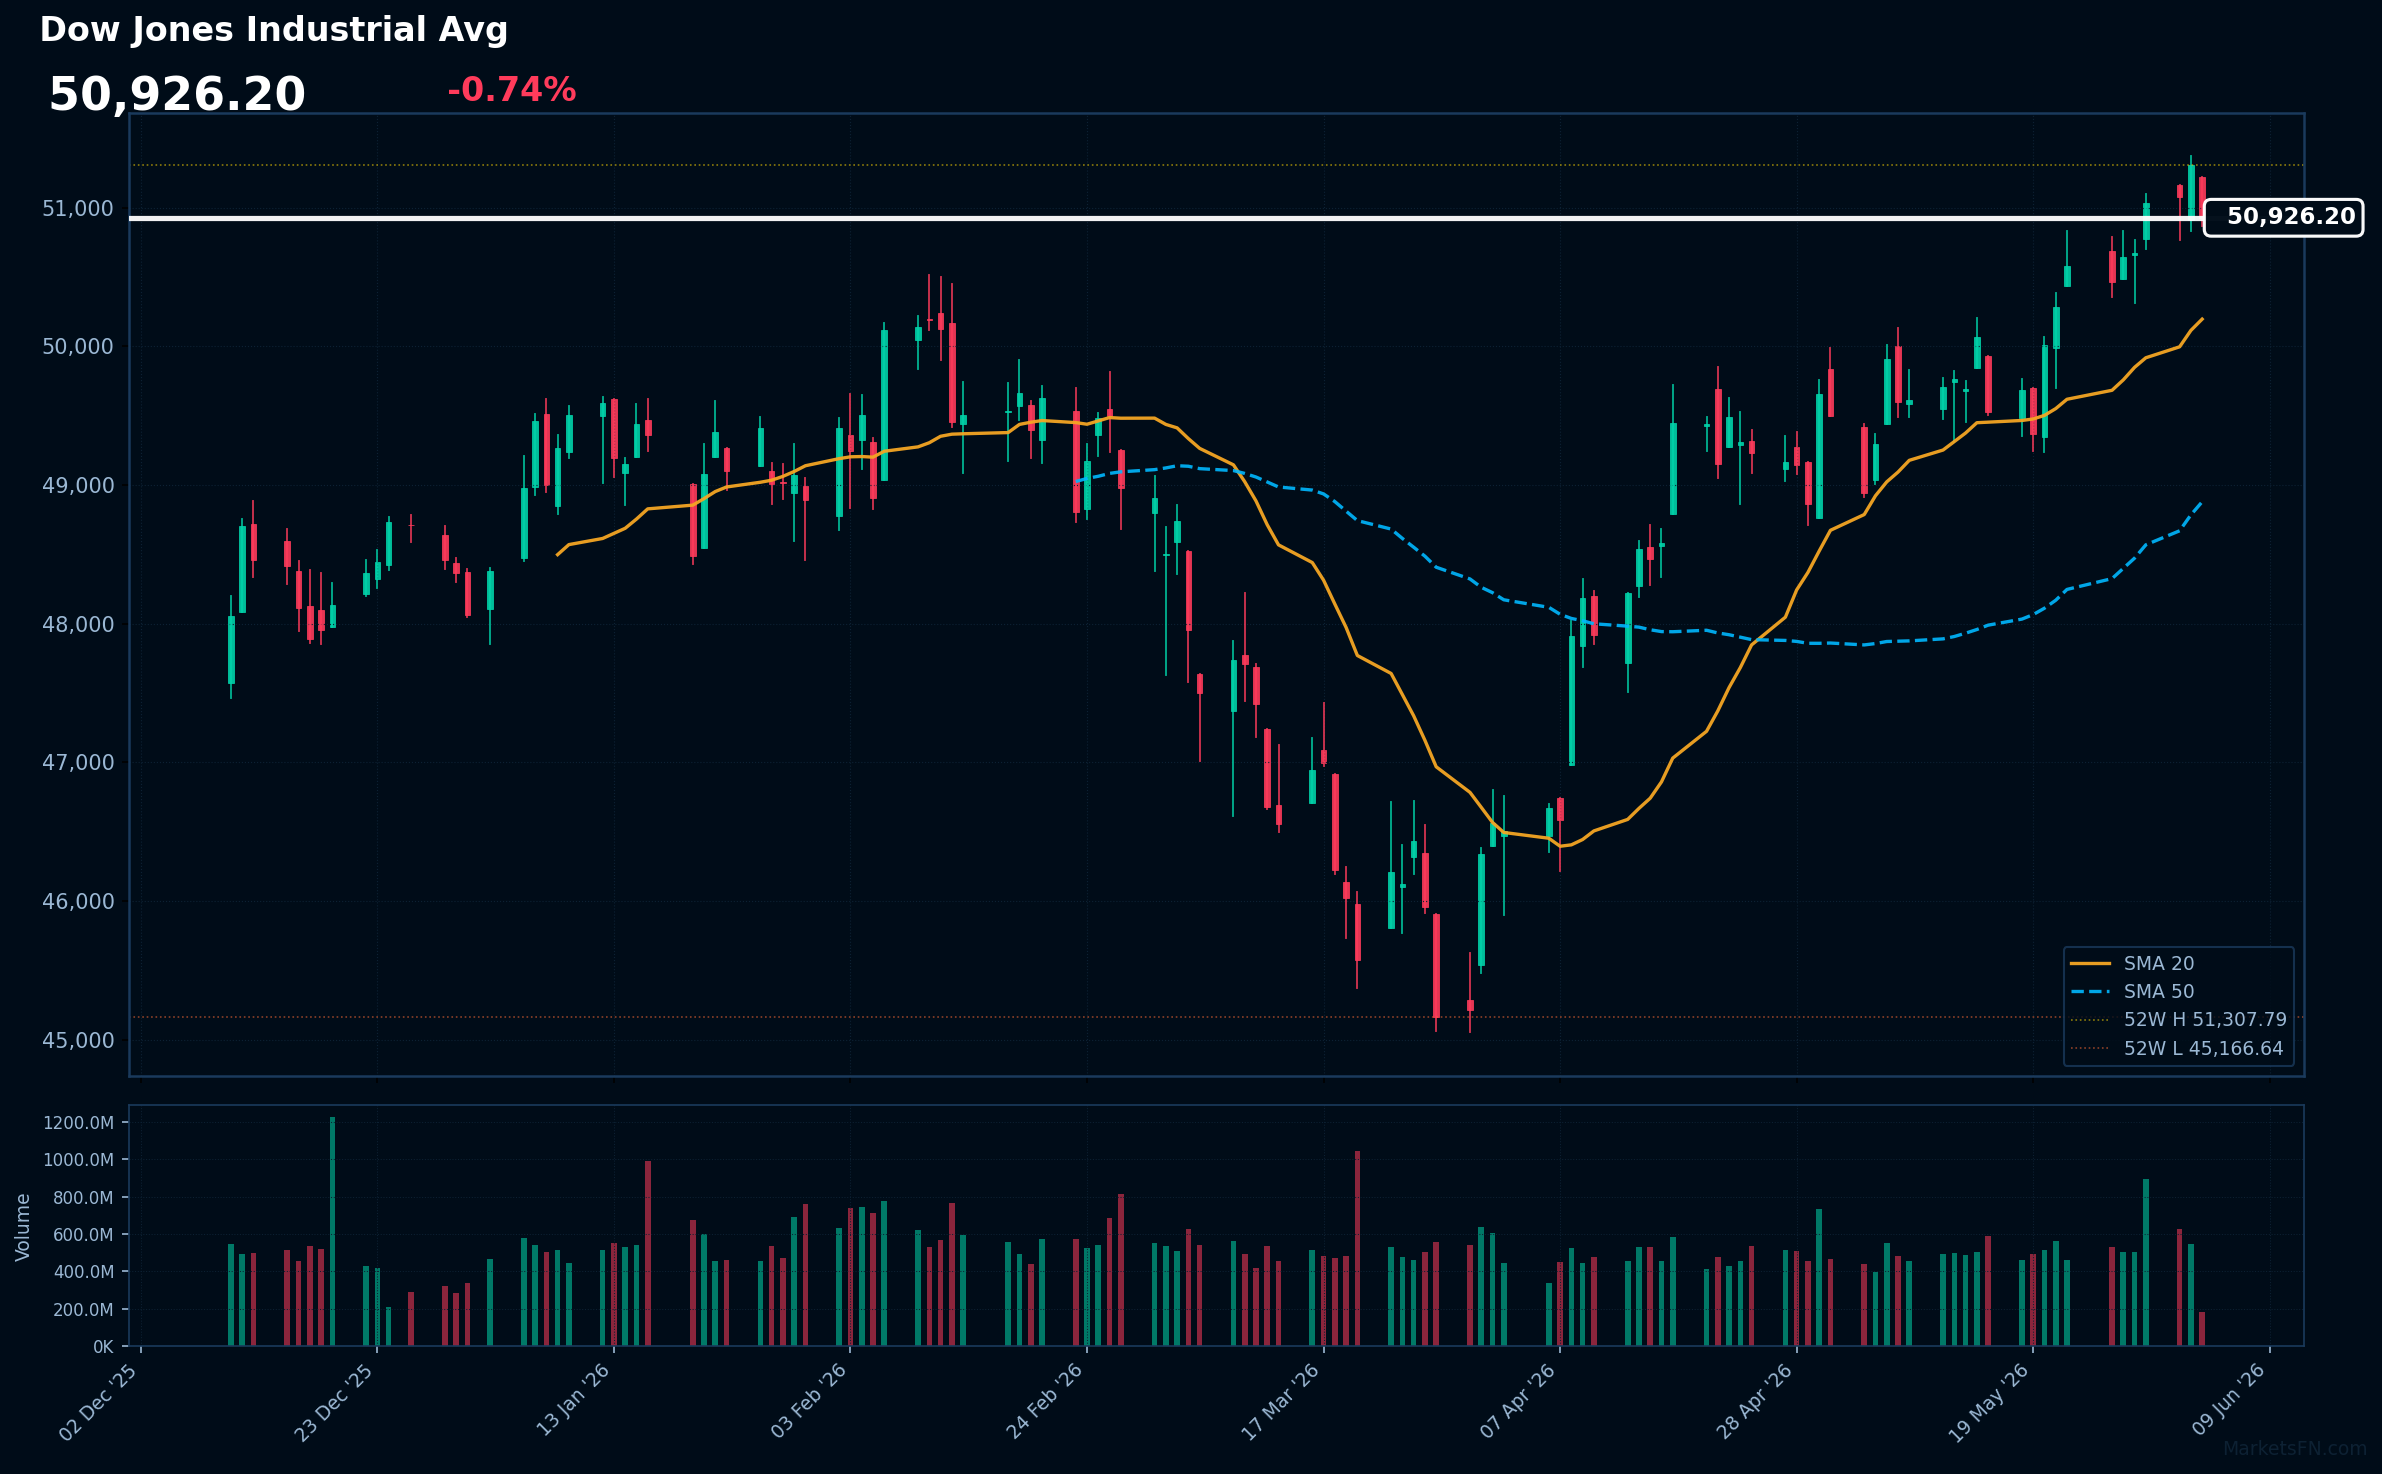
Task: Click the 400.0M volume axis label
Action: 82,1272
